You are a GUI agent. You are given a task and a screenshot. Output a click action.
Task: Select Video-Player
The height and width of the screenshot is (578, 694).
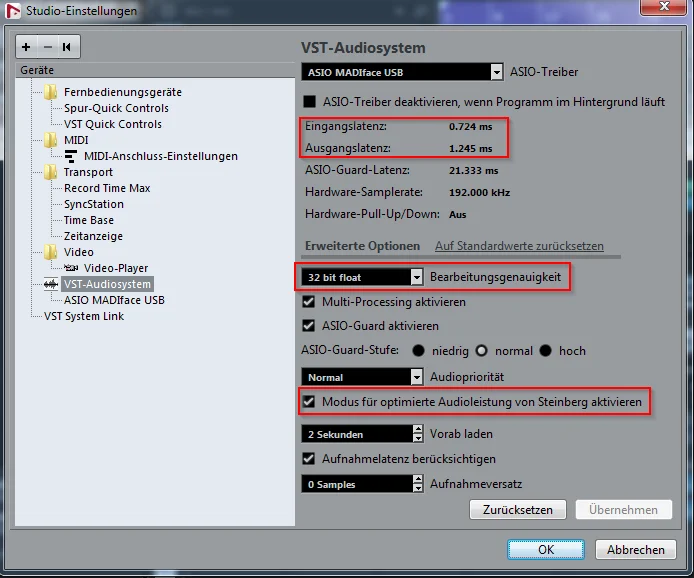click(x=116, y=268)
